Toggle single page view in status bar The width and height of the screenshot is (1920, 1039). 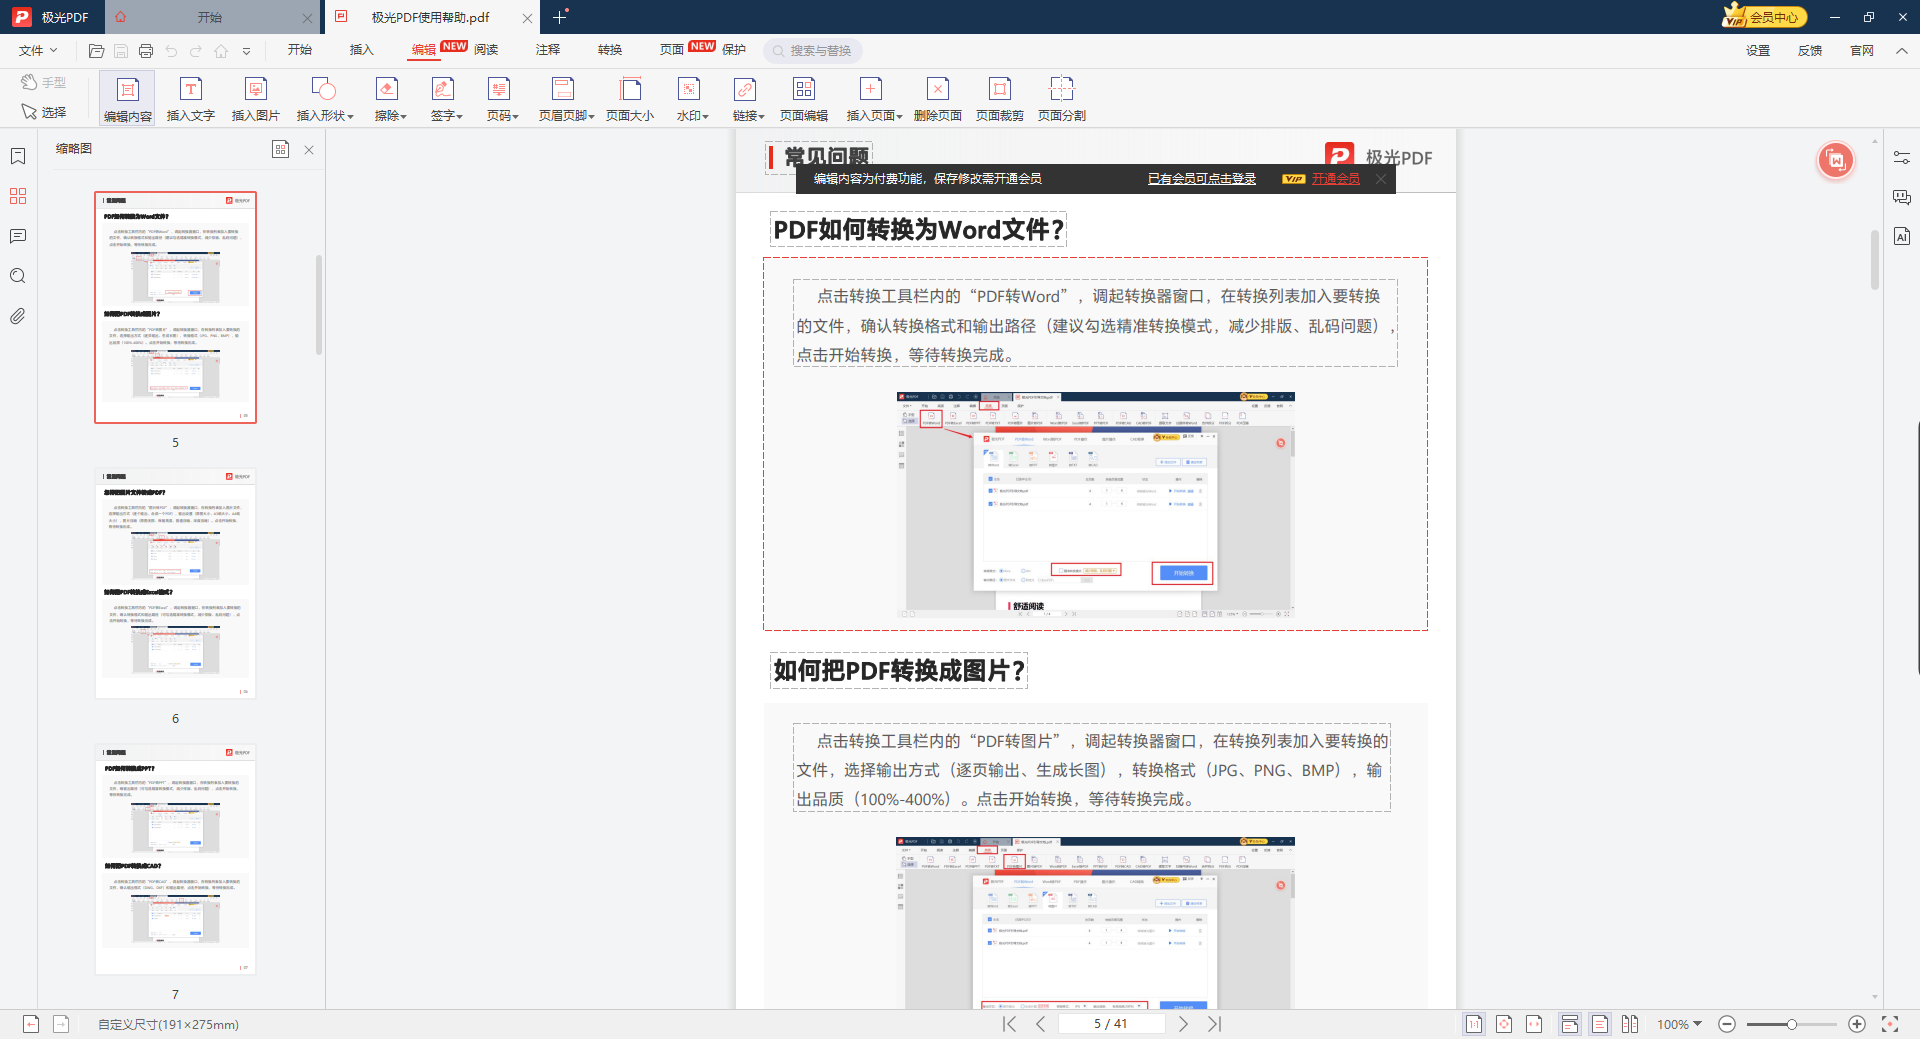pos(1600,1024)
